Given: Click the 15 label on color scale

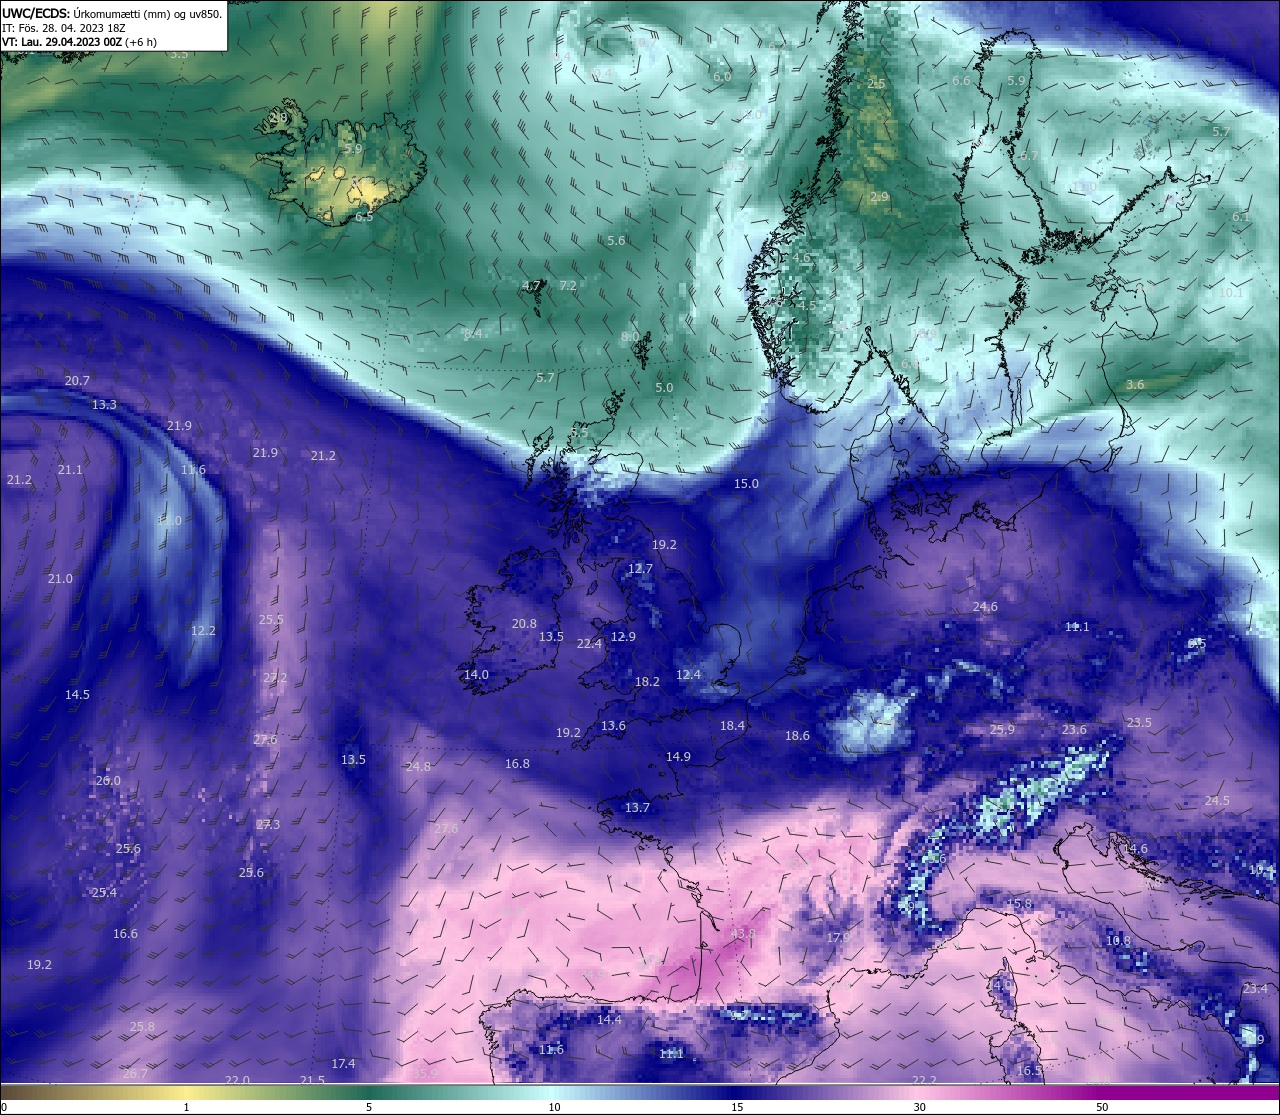Looking at the screenshot, I should [736, 1107].
